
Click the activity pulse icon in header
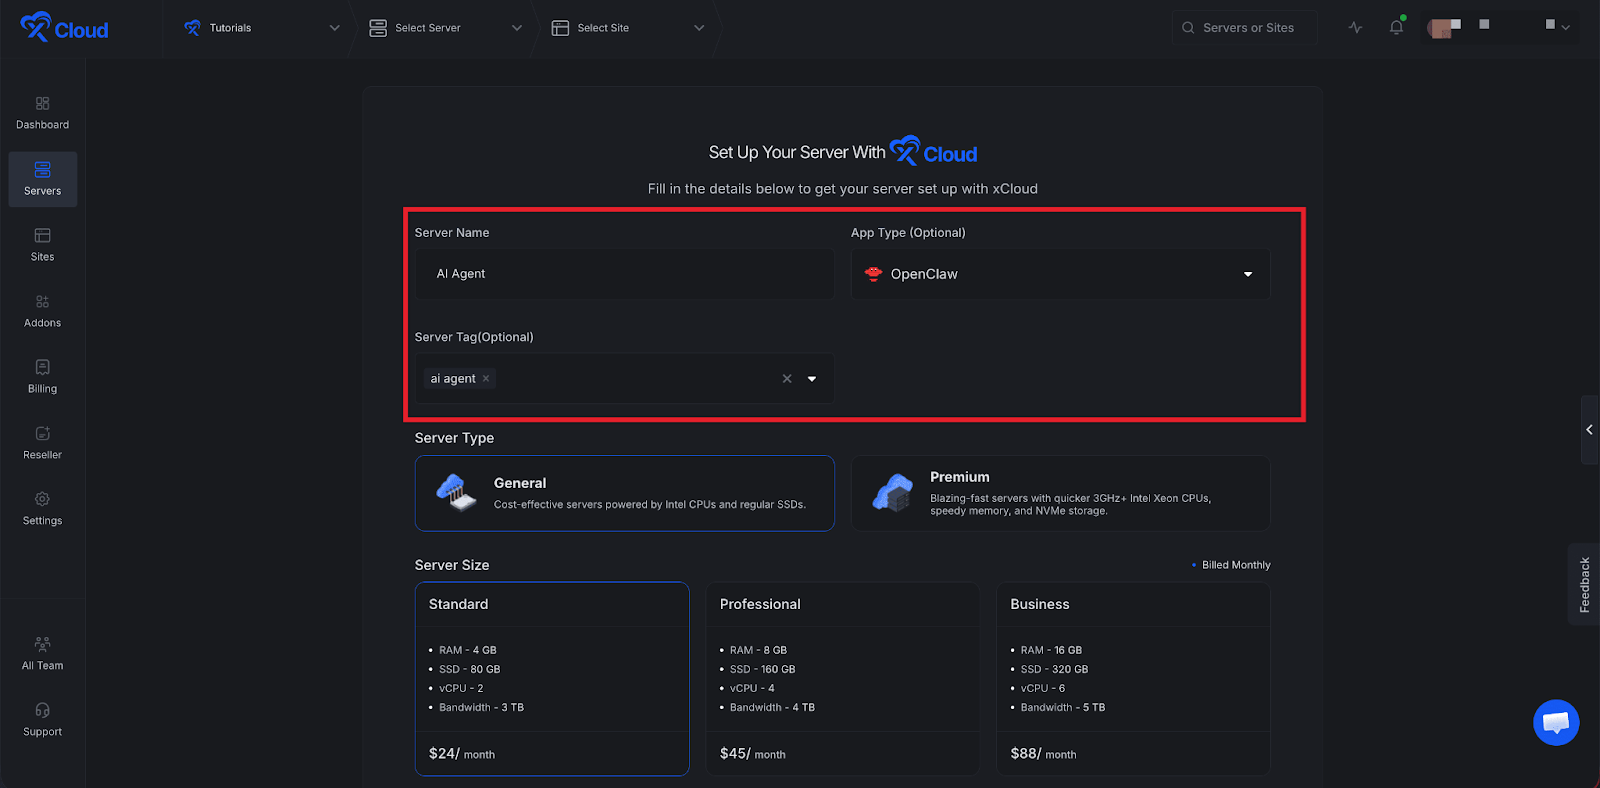pyautogui.click(x=1355, y=28)
